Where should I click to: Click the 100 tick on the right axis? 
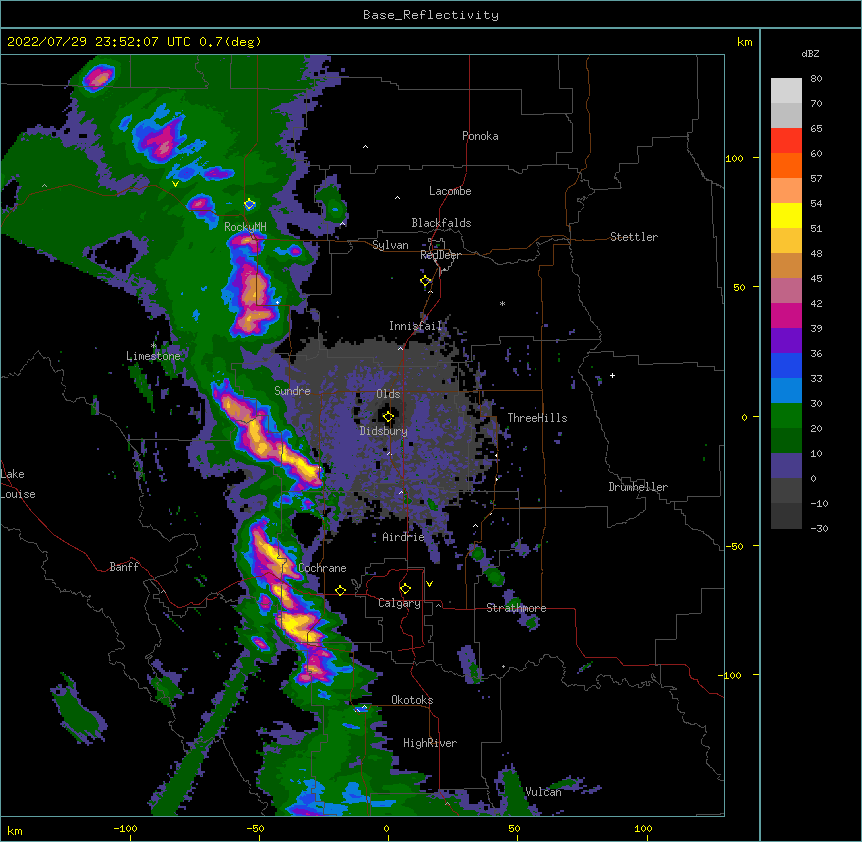pyautogui.click(x=734, y=158)
